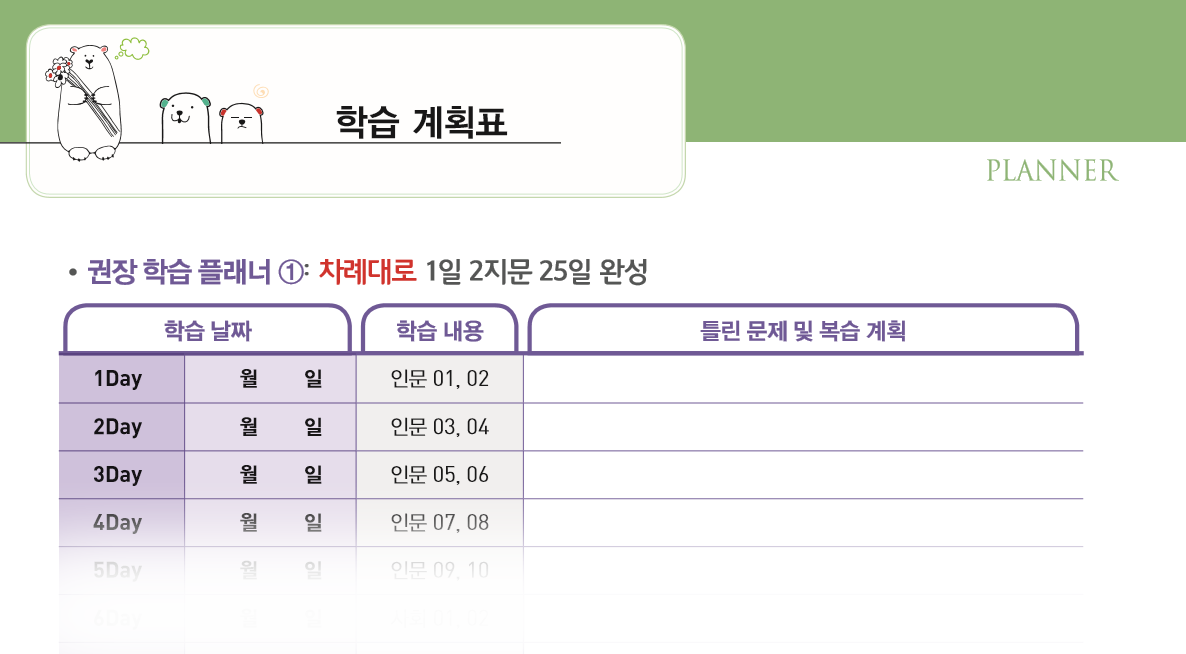
Task: Click the 학습 계획표 title
Action: pos(421,122)
